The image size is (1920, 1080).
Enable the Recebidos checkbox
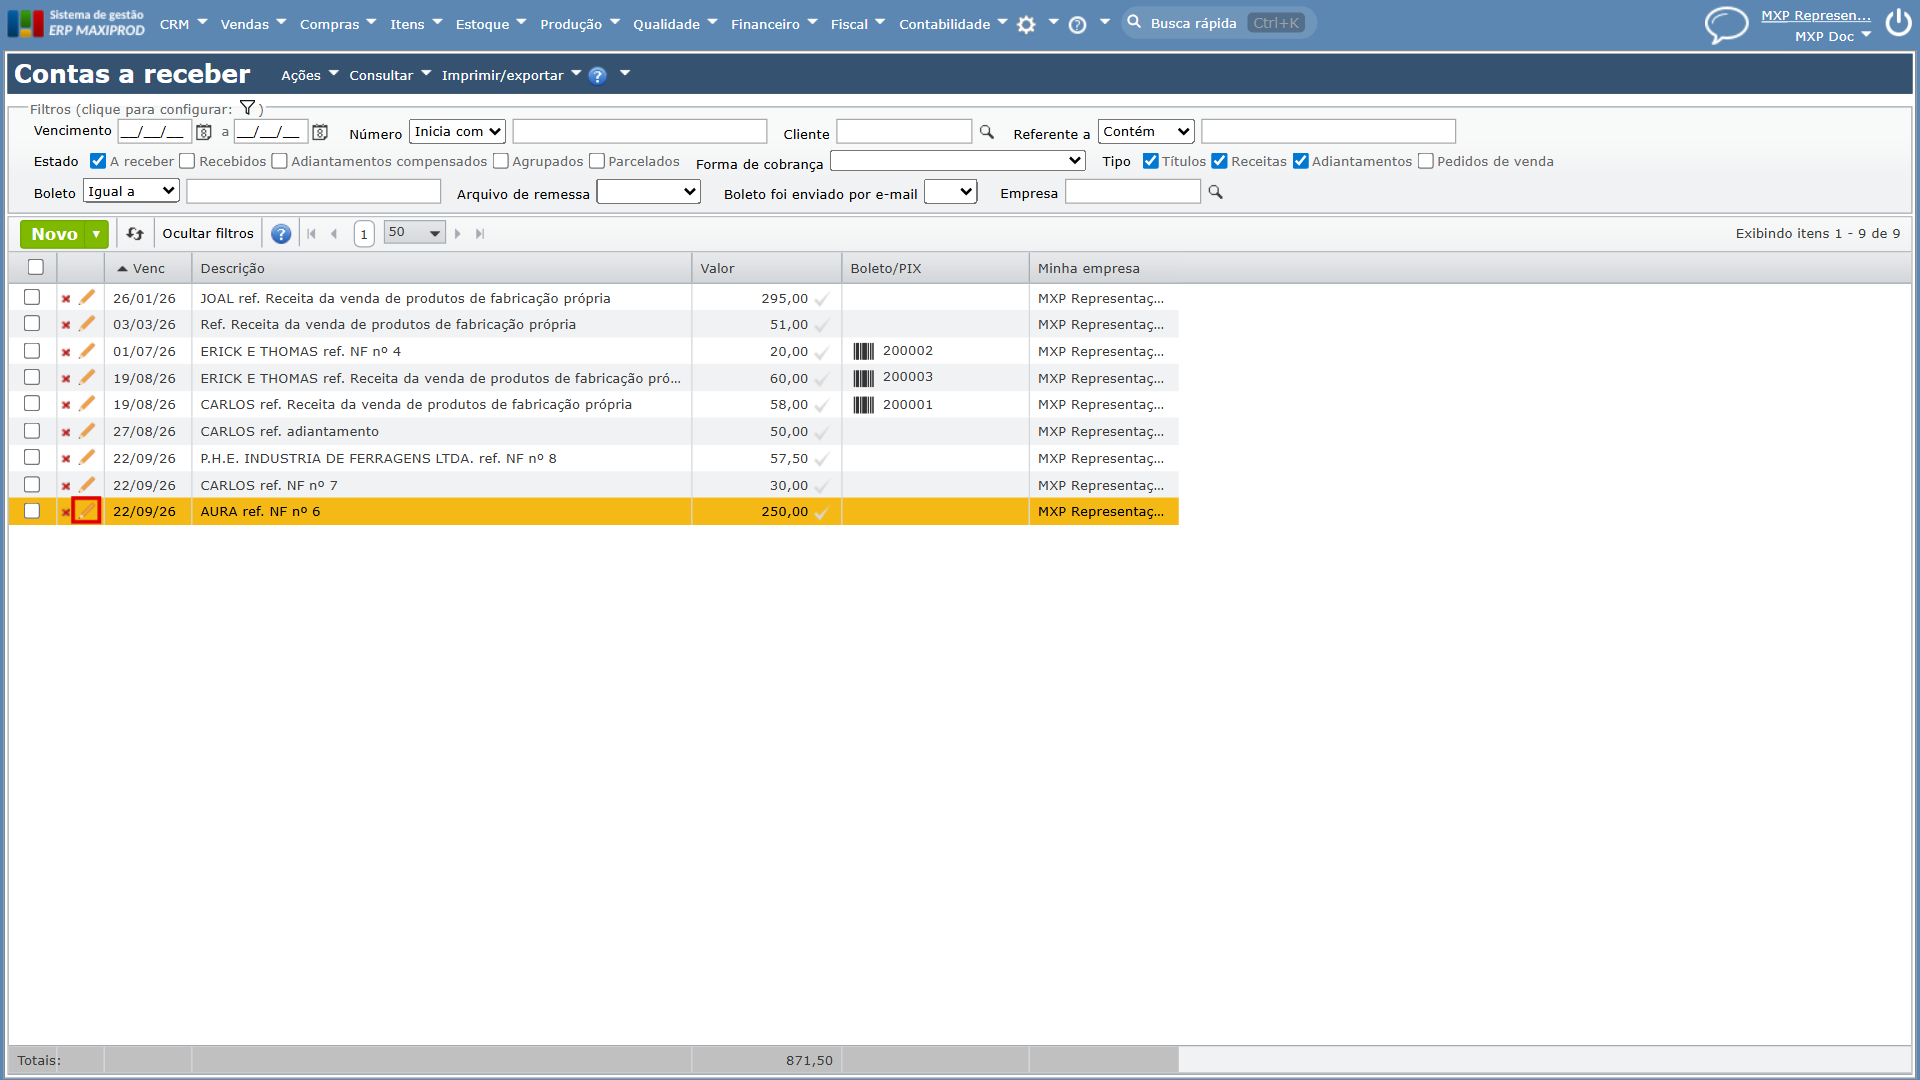point(187,161)
